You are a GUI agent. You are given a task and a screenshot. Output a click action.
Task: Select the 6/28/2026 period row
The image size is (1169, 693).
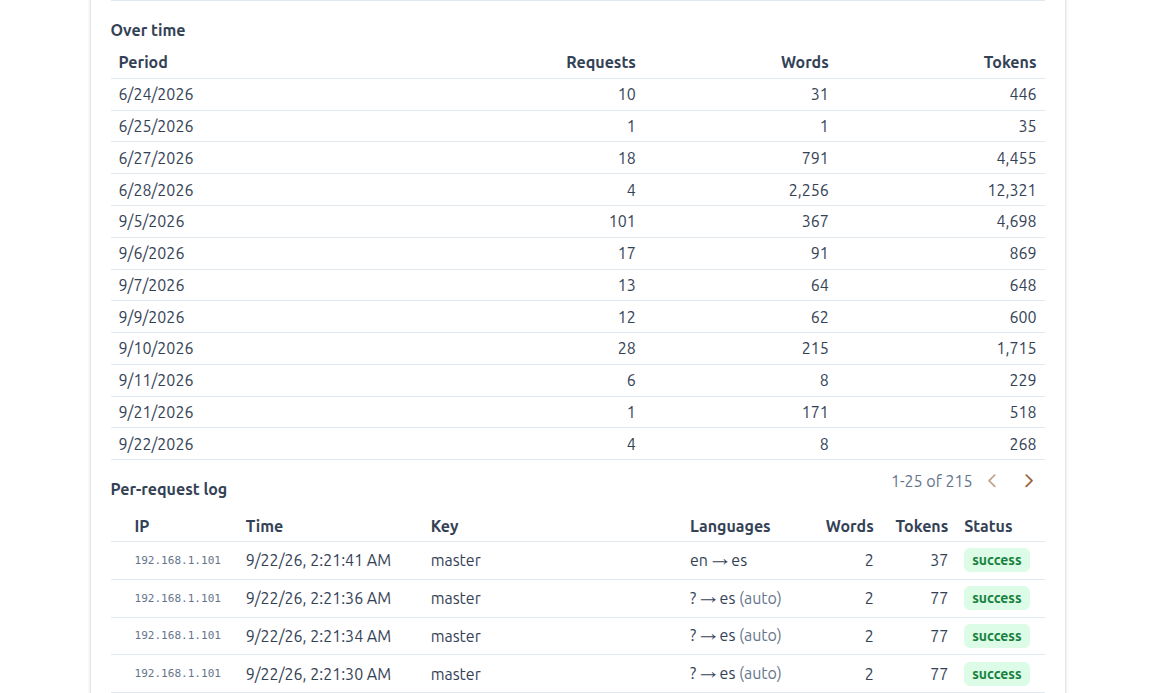point(578,190)
